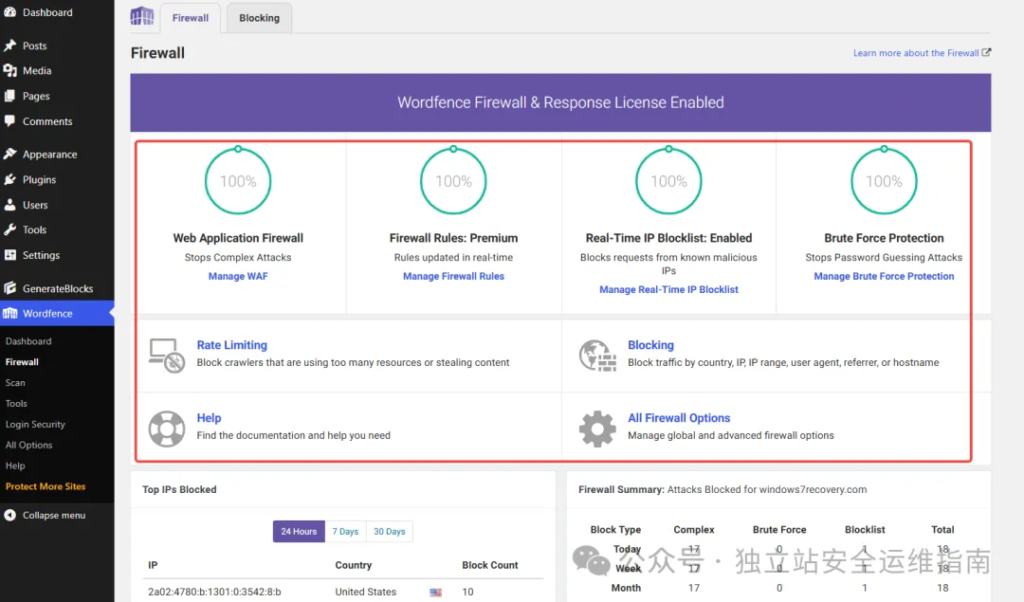Viewport: 1024px width, 602px height.
Task: Click the Brute Force column header
Action: click(x=779, y=530)
